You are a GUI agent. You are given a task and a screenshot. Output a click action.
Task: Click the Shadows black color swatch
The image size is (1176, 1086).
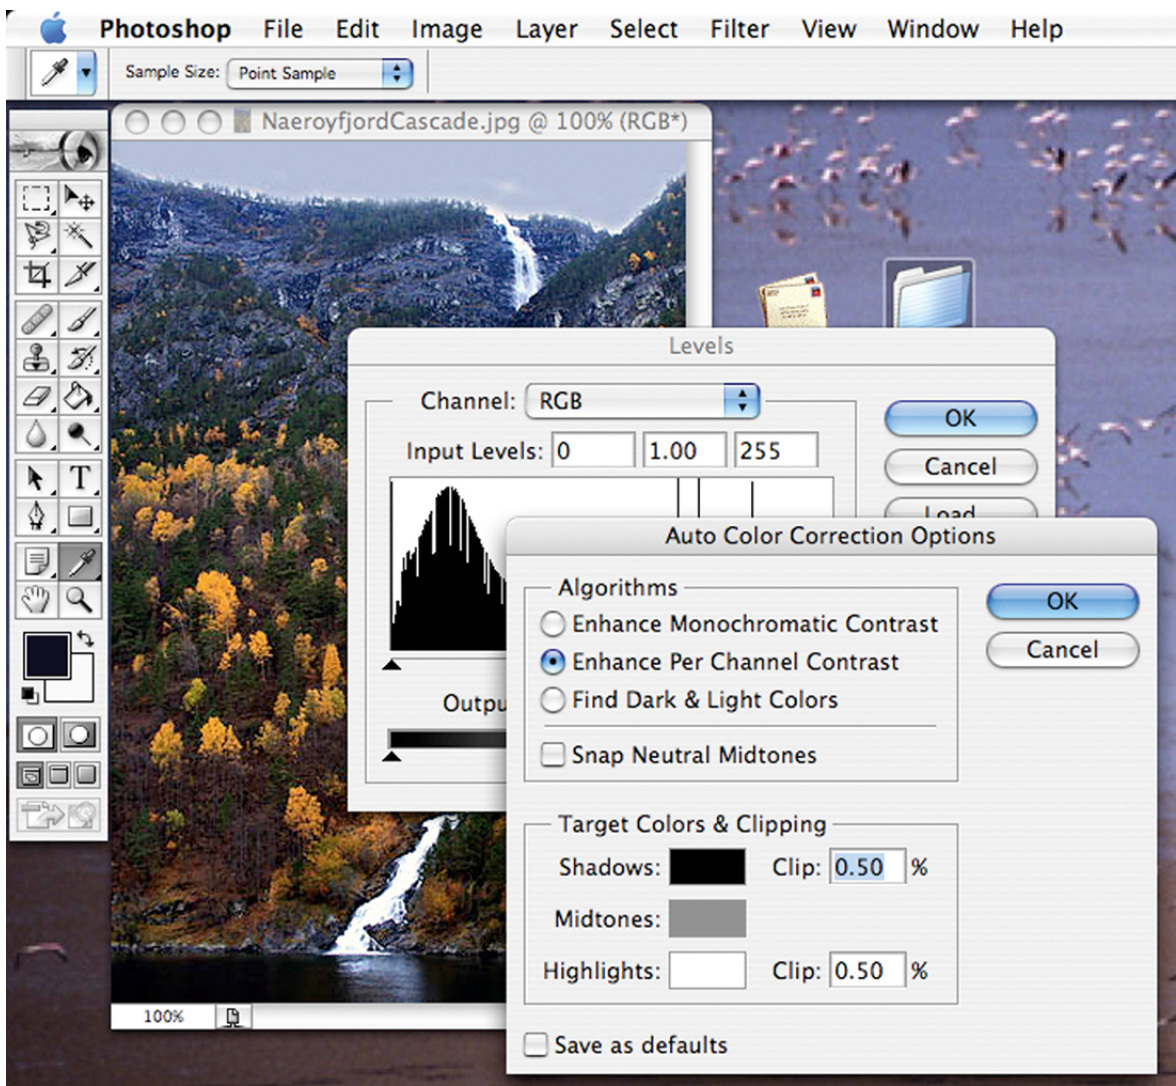[x=707, y=867]
